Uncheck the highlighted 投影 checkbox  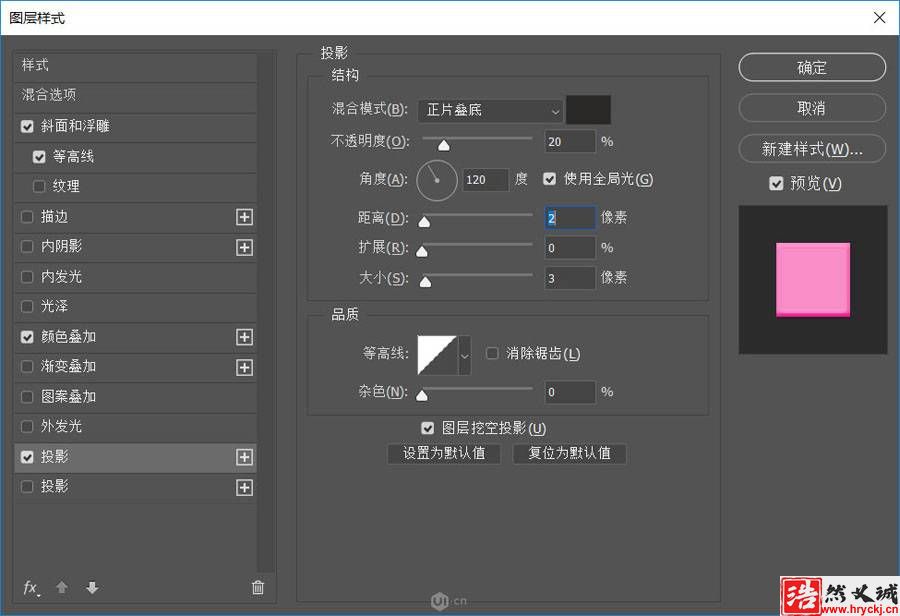[x=27, y=457]
